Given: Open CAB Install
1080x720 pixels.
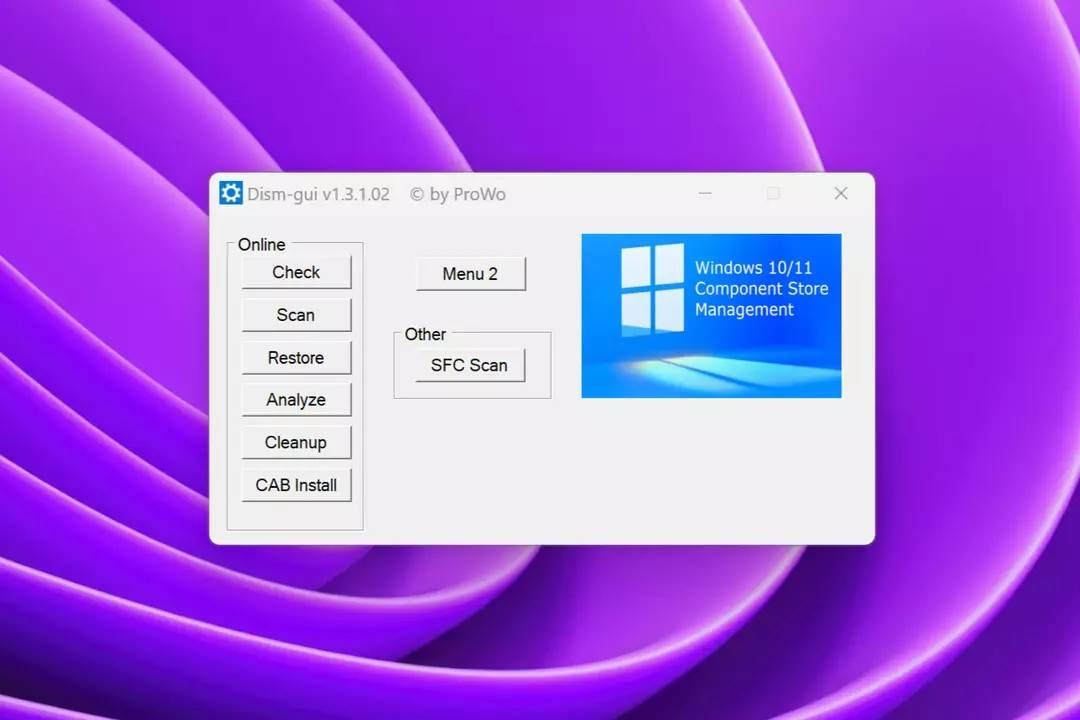Looking at the screenshot, I should point(296,485).
